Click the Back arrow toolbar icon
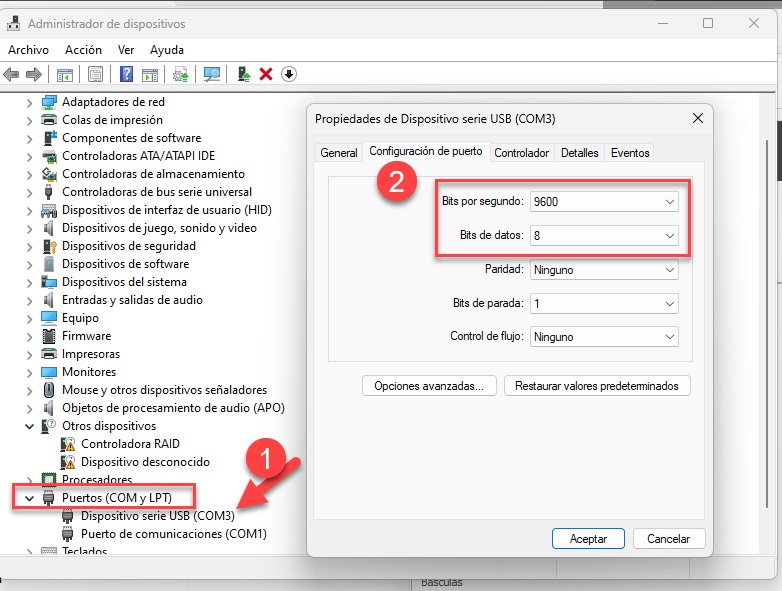The image size is (782, 591). click(11, 75)
